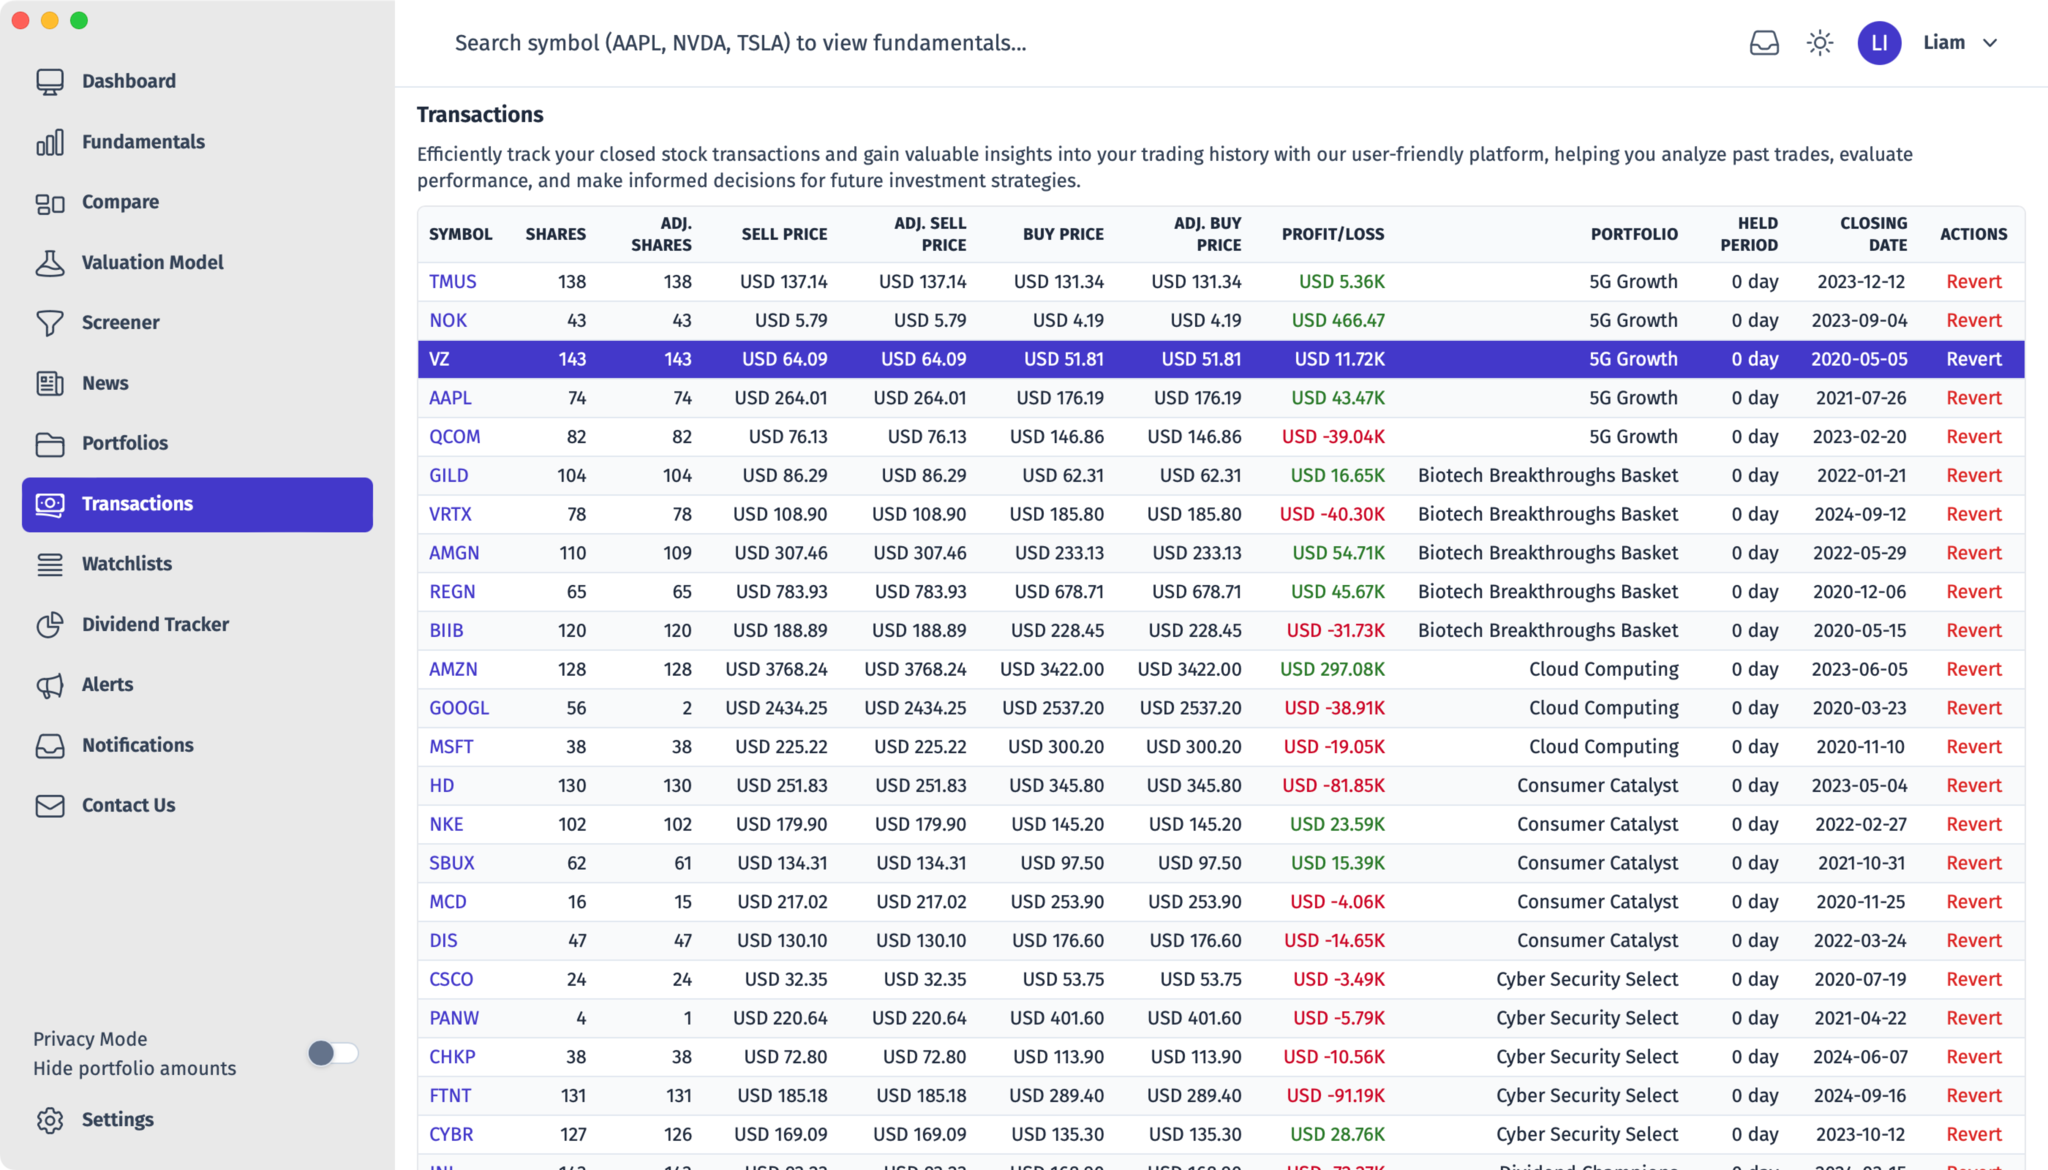This screenshot has height=1170, width=2048.
Task: Revert the TMUS transaction
Action: tap(1974, 282)
